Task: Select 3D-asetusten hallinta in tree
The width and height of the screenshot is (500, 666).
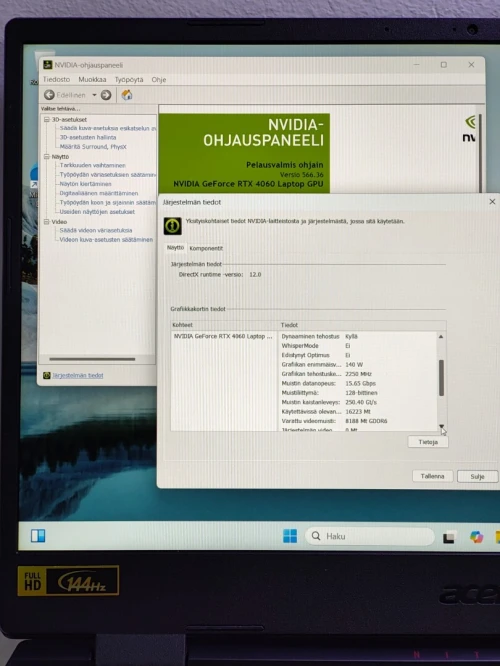Action: tap(88, 138)
